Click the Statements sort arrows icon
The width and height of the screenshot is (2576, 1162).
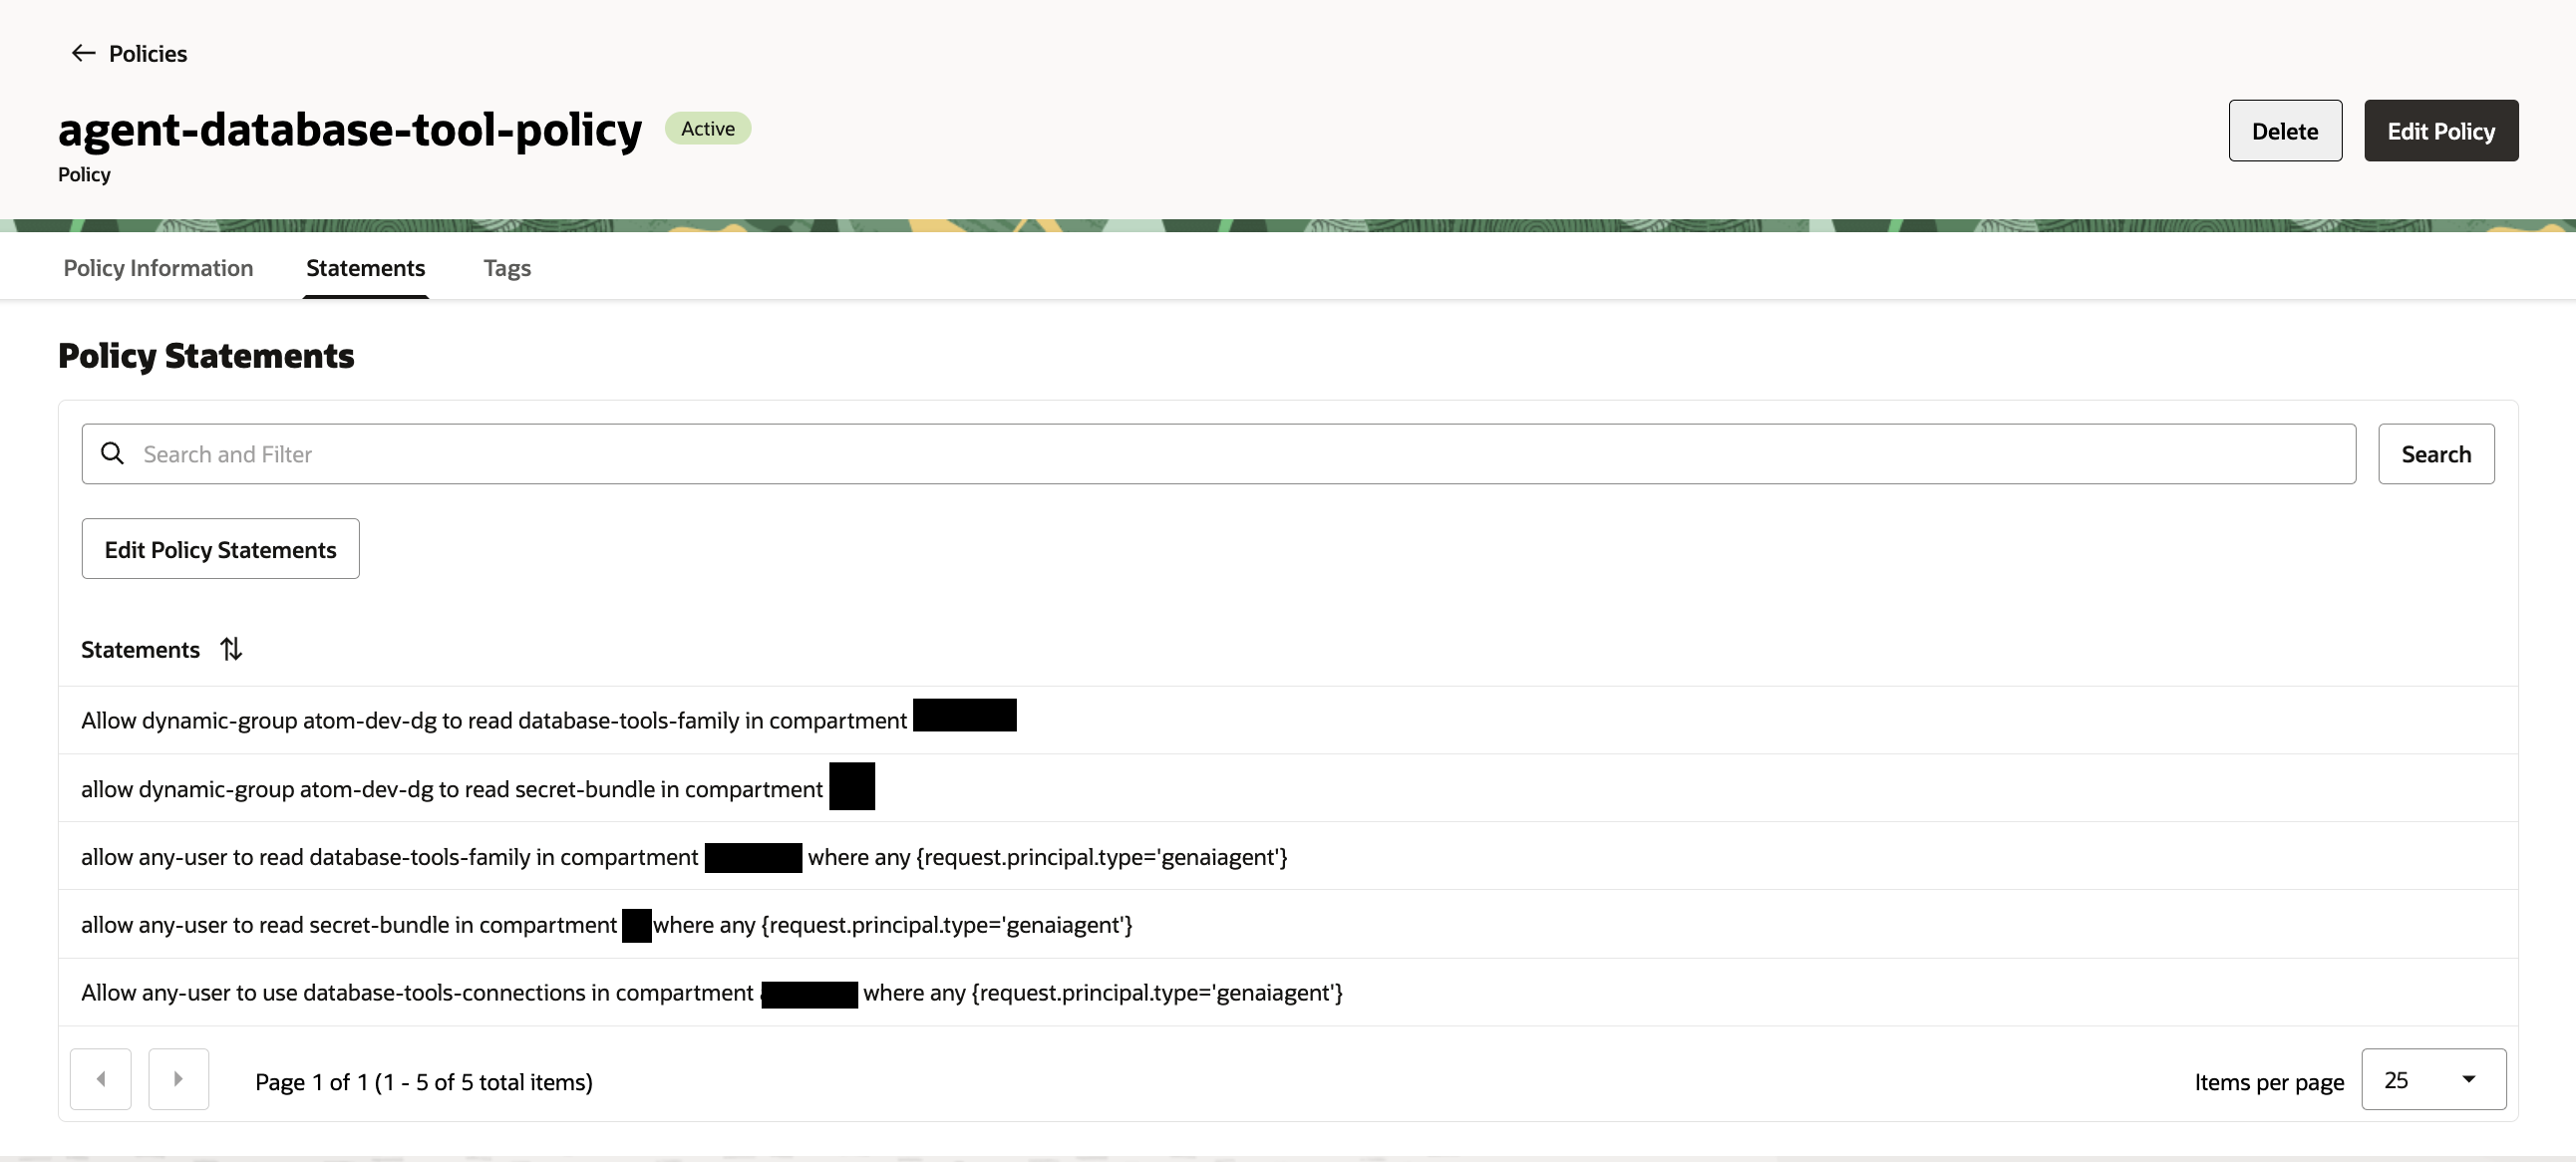pyautogui.click(x=231, y=649)
